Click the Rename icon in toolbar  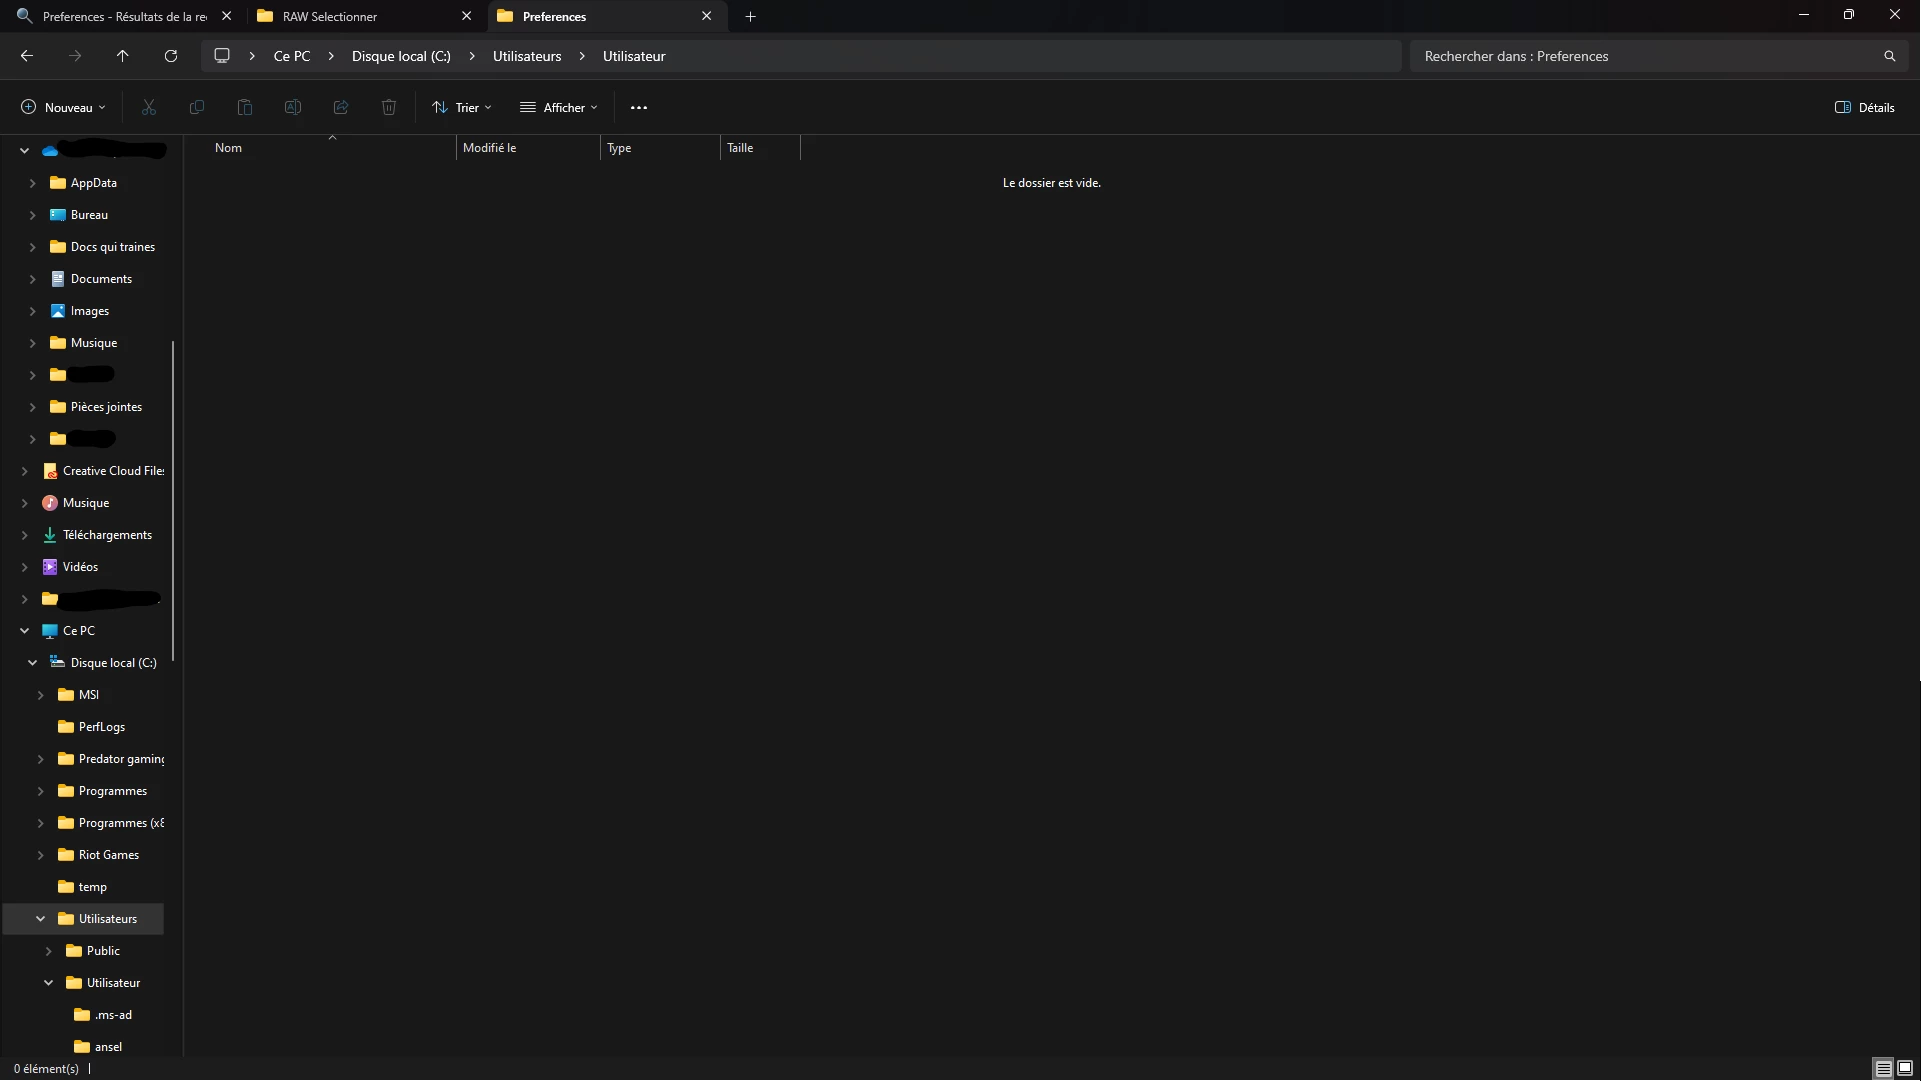[x=293, y=108]
